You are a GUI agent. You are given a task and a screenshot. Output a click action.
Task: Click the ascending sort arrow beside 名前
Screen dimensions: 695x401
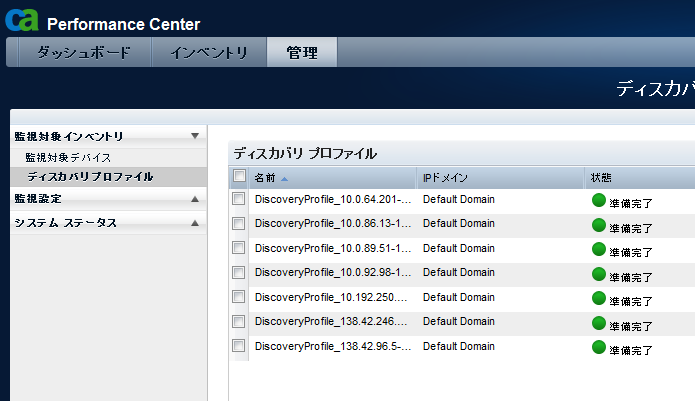pos(285,179)
